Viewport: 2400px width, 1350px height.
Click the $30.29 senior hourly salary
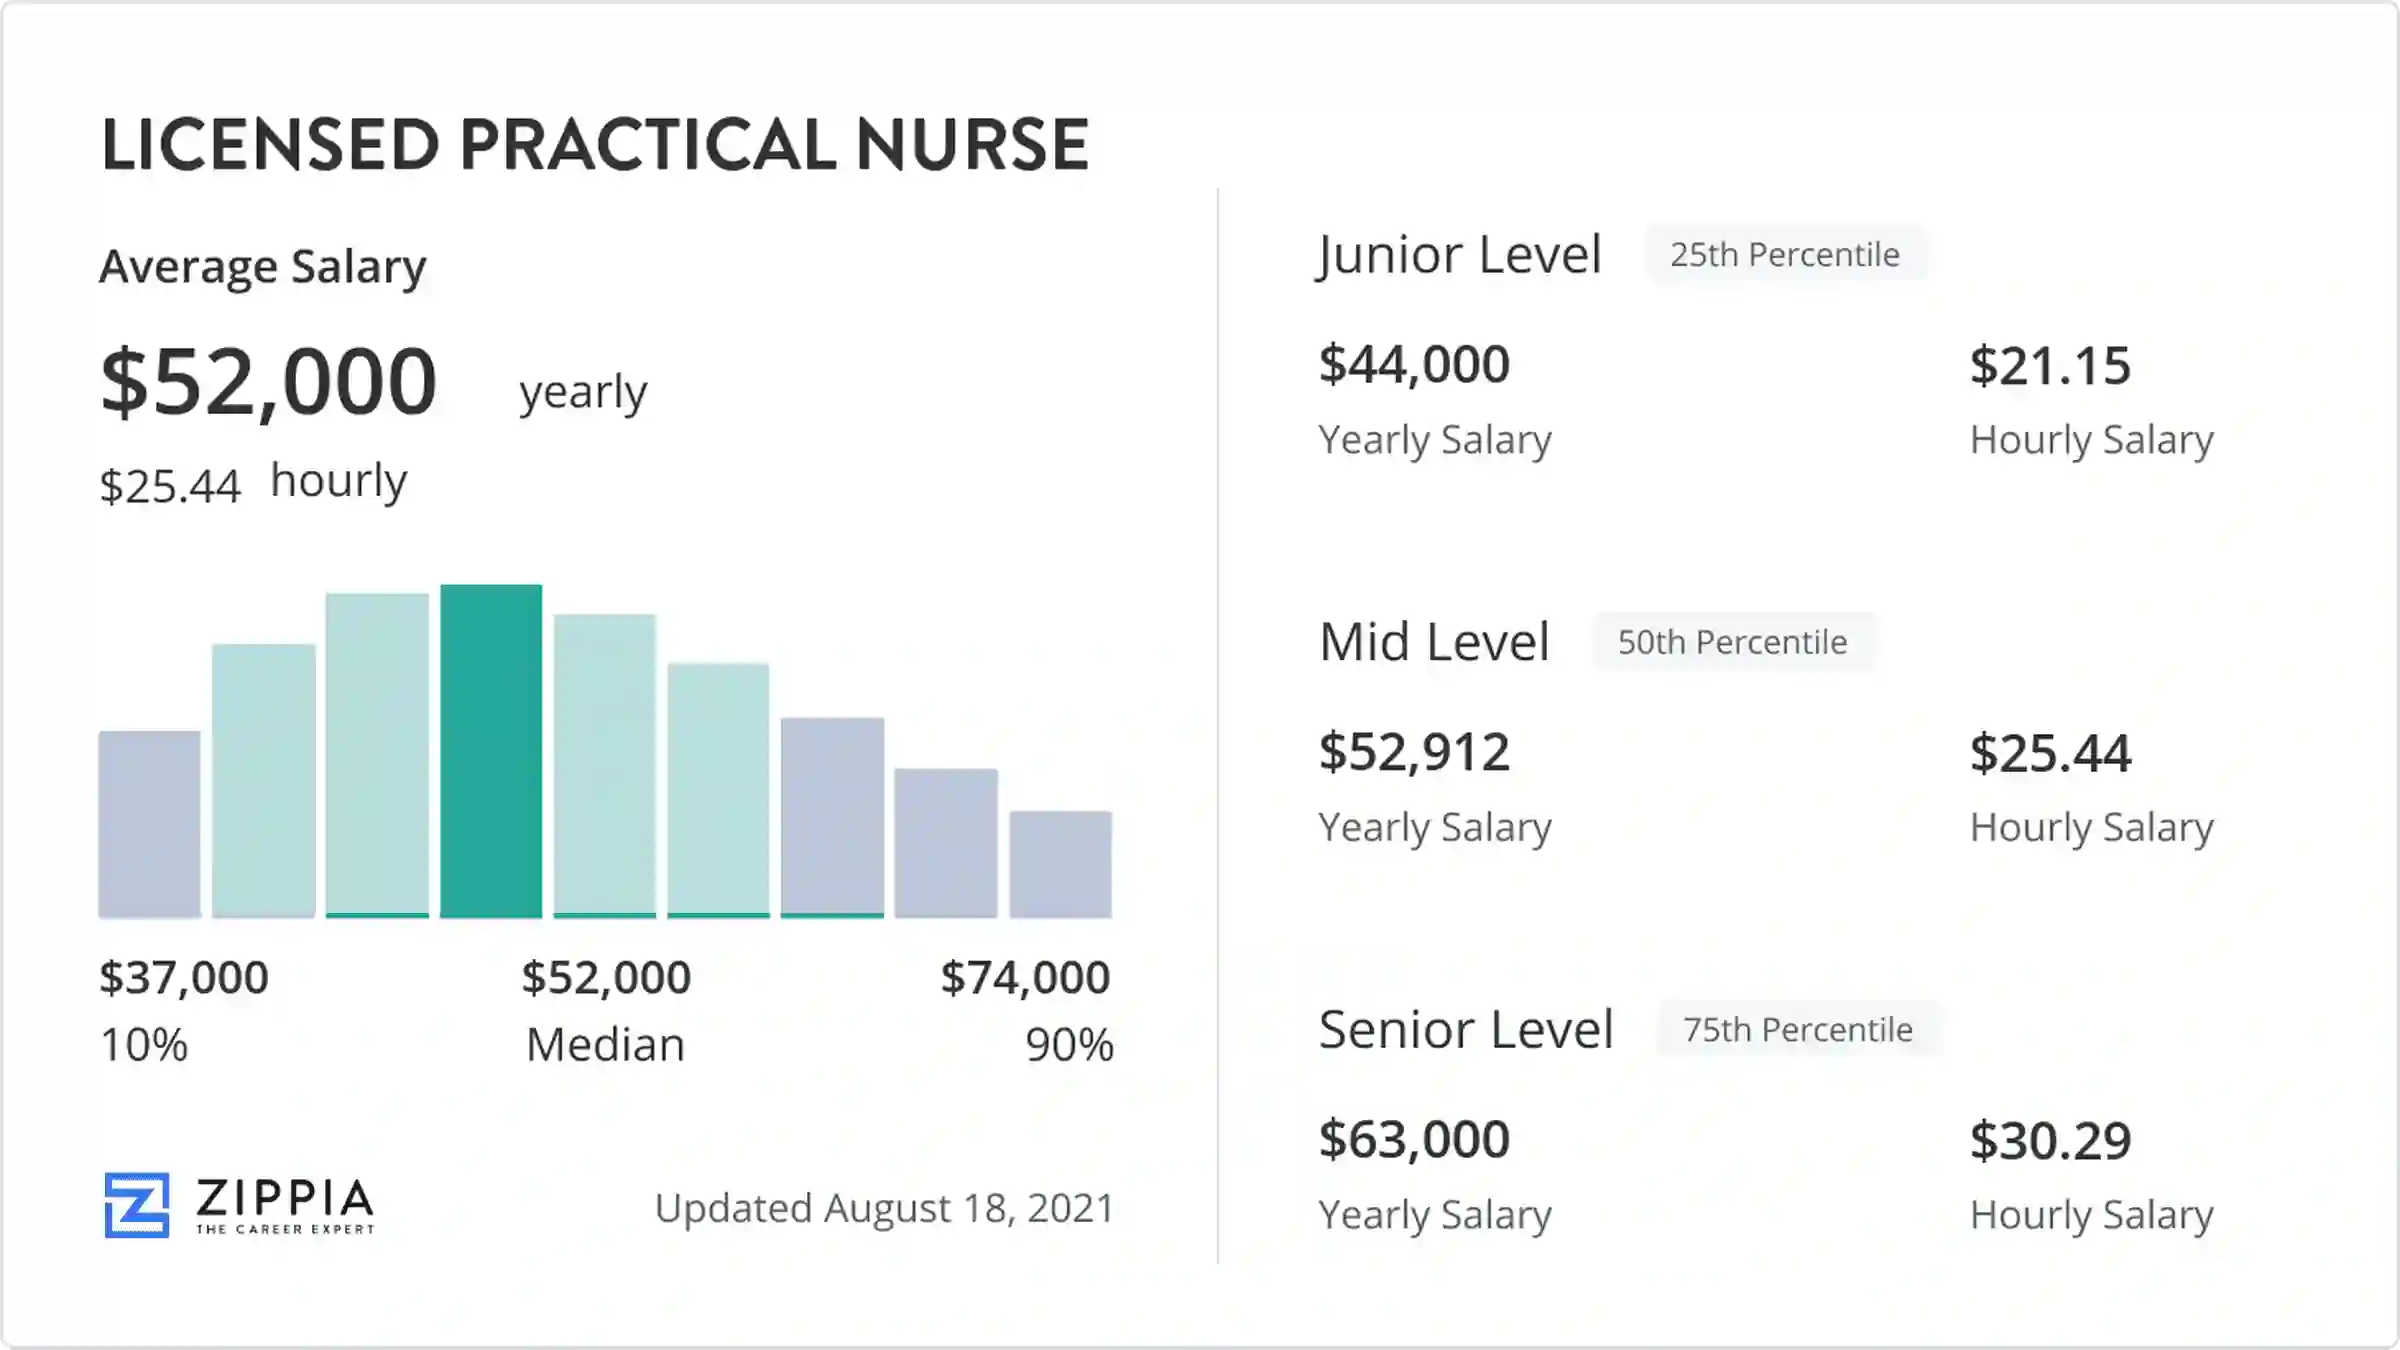[2050, 1141]
